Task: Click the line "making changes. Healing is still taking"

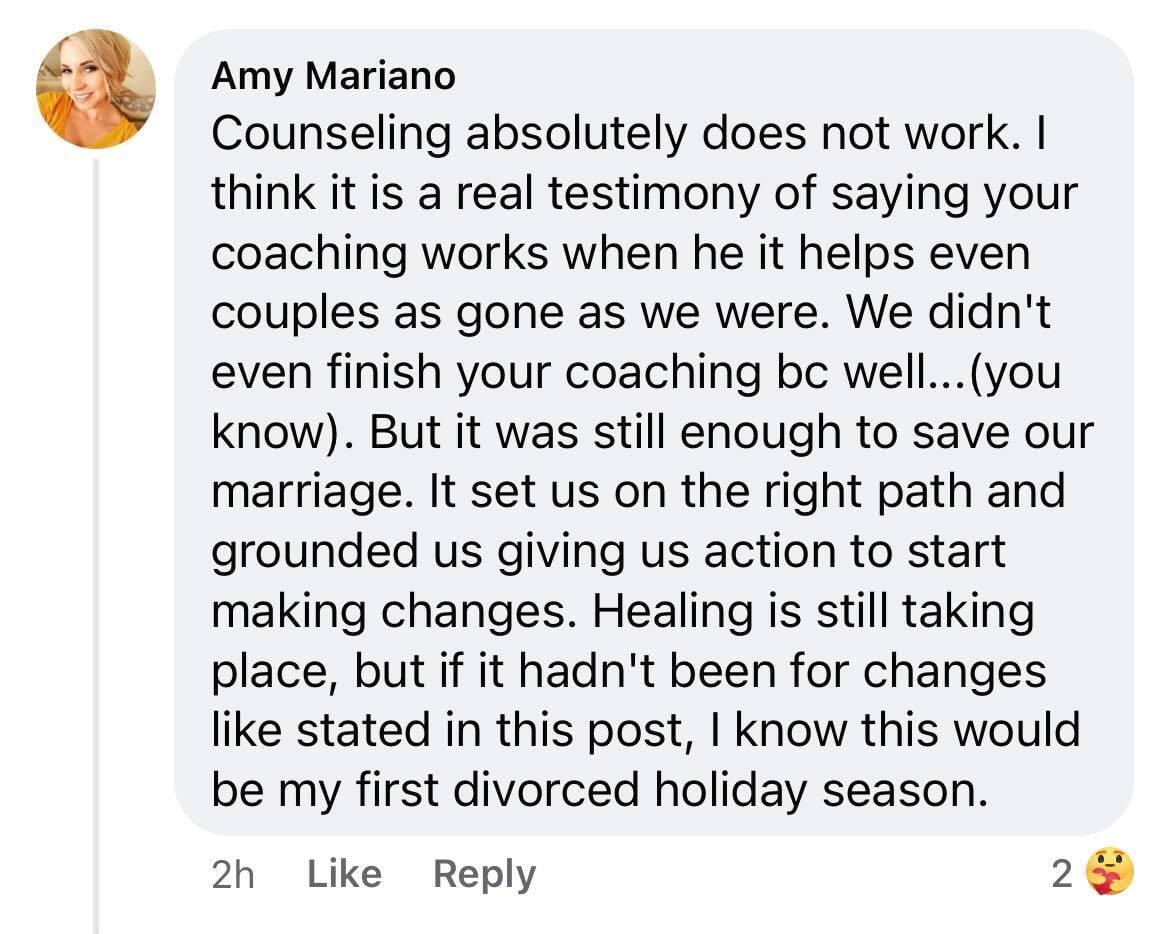Action: coord(622,610)
